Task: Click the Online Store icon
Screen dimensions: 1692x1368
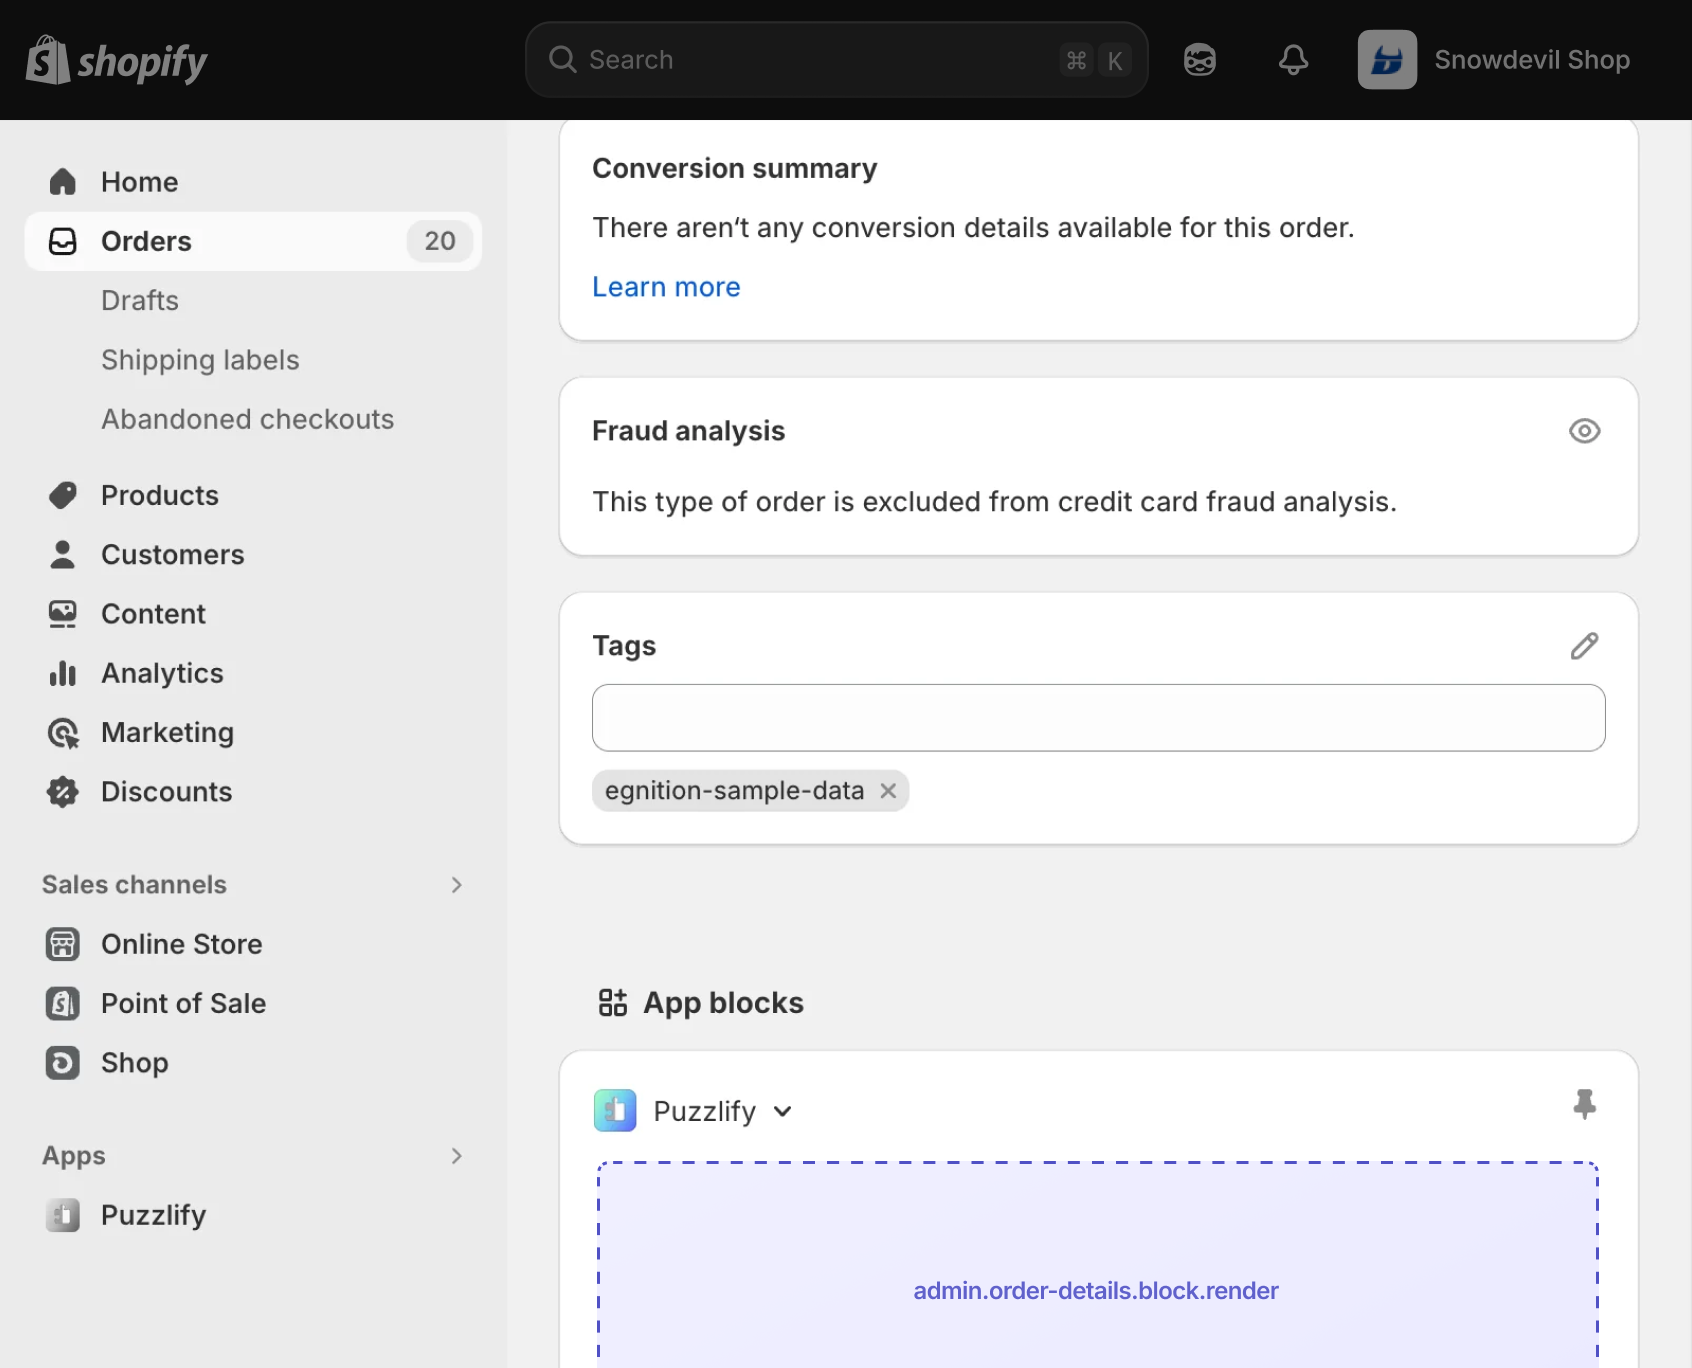Action: pos(63,944)
